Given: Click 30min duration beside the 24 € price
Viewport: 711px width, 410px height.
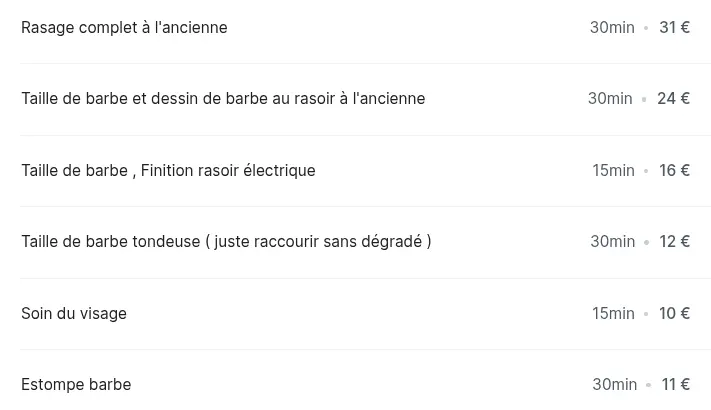Looking at the screenshot, I should click(x=610, y=99).
